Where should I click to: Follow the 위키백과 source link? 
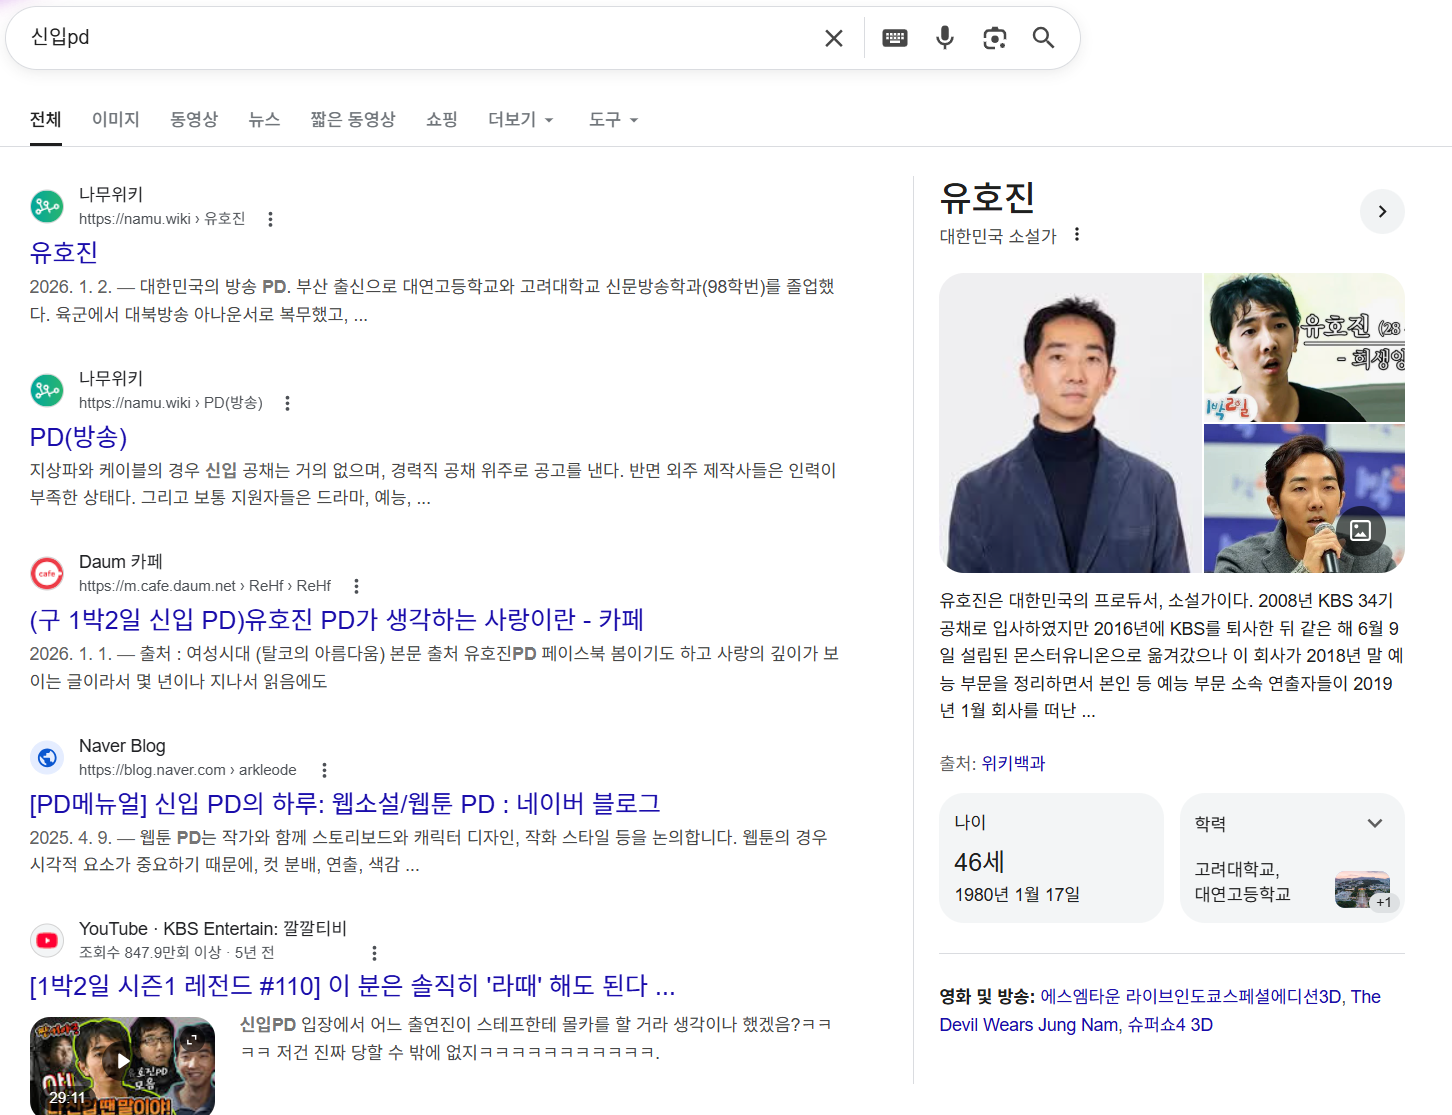click(x=1013, y=763)
